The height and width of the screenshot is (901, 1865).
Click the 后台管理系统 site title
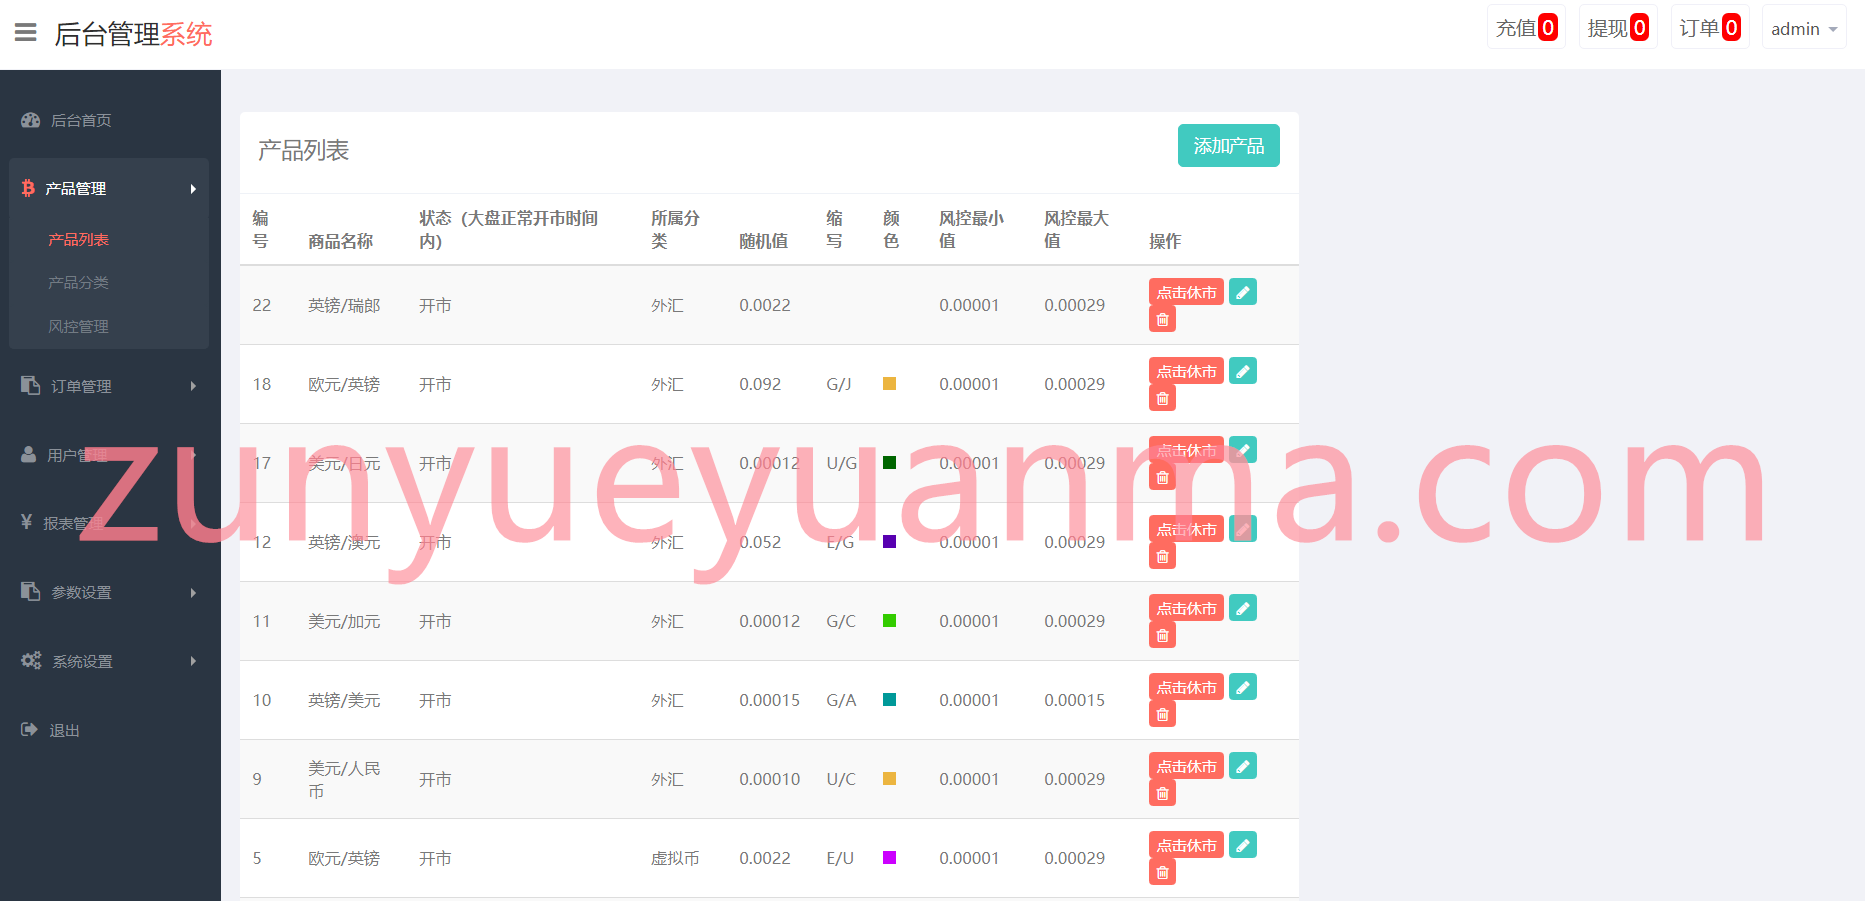[x=133, y=34]
